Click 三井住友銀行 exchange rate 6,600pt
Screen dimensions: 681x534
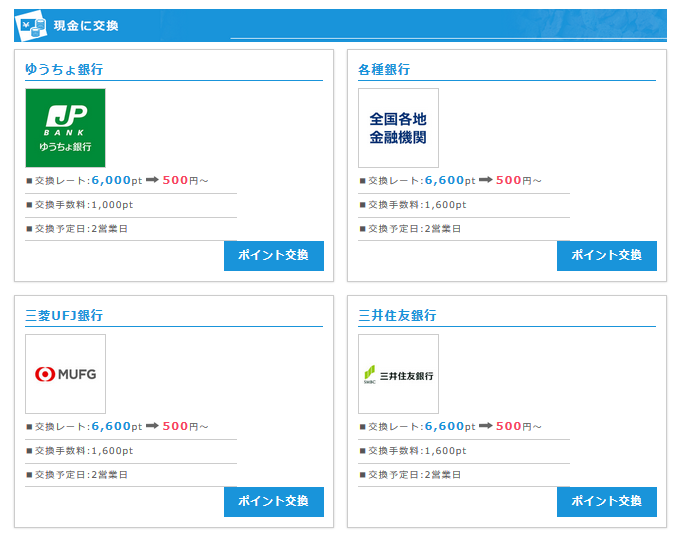[x=450, y=426]
